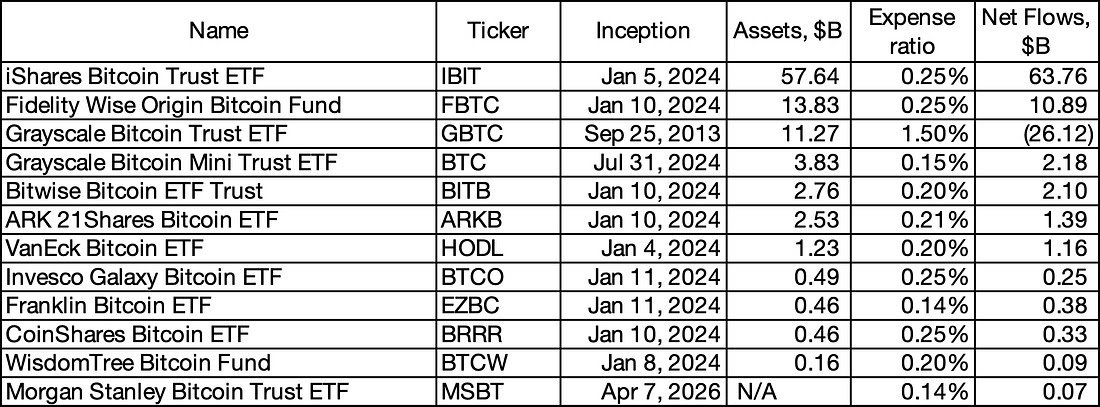Click the Inception column header

[645, 30]
